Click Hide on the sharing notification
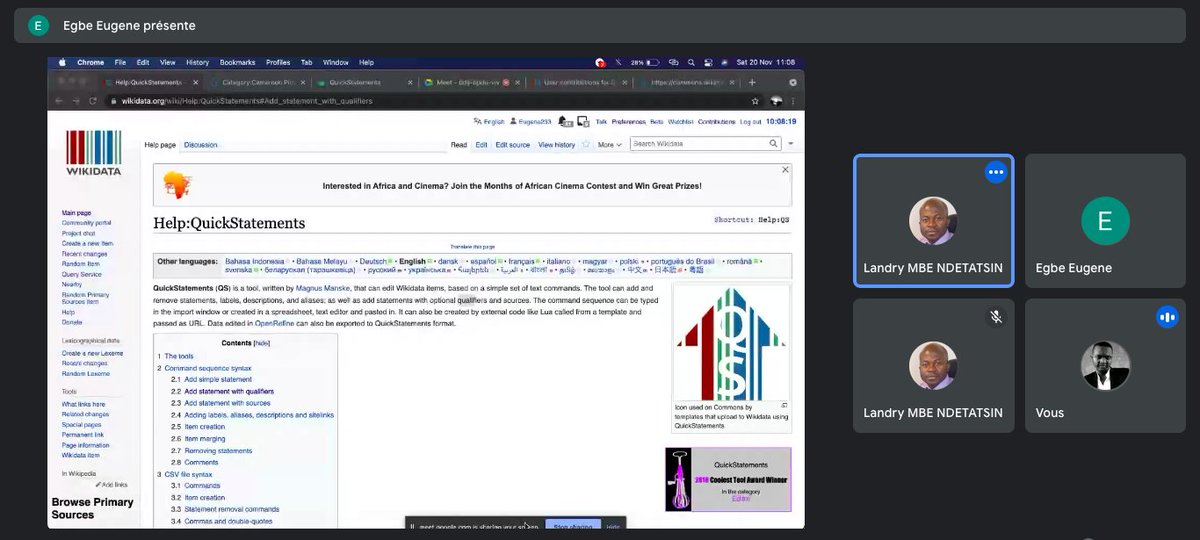Screen dimensions: 1200x540 [613, 526]
